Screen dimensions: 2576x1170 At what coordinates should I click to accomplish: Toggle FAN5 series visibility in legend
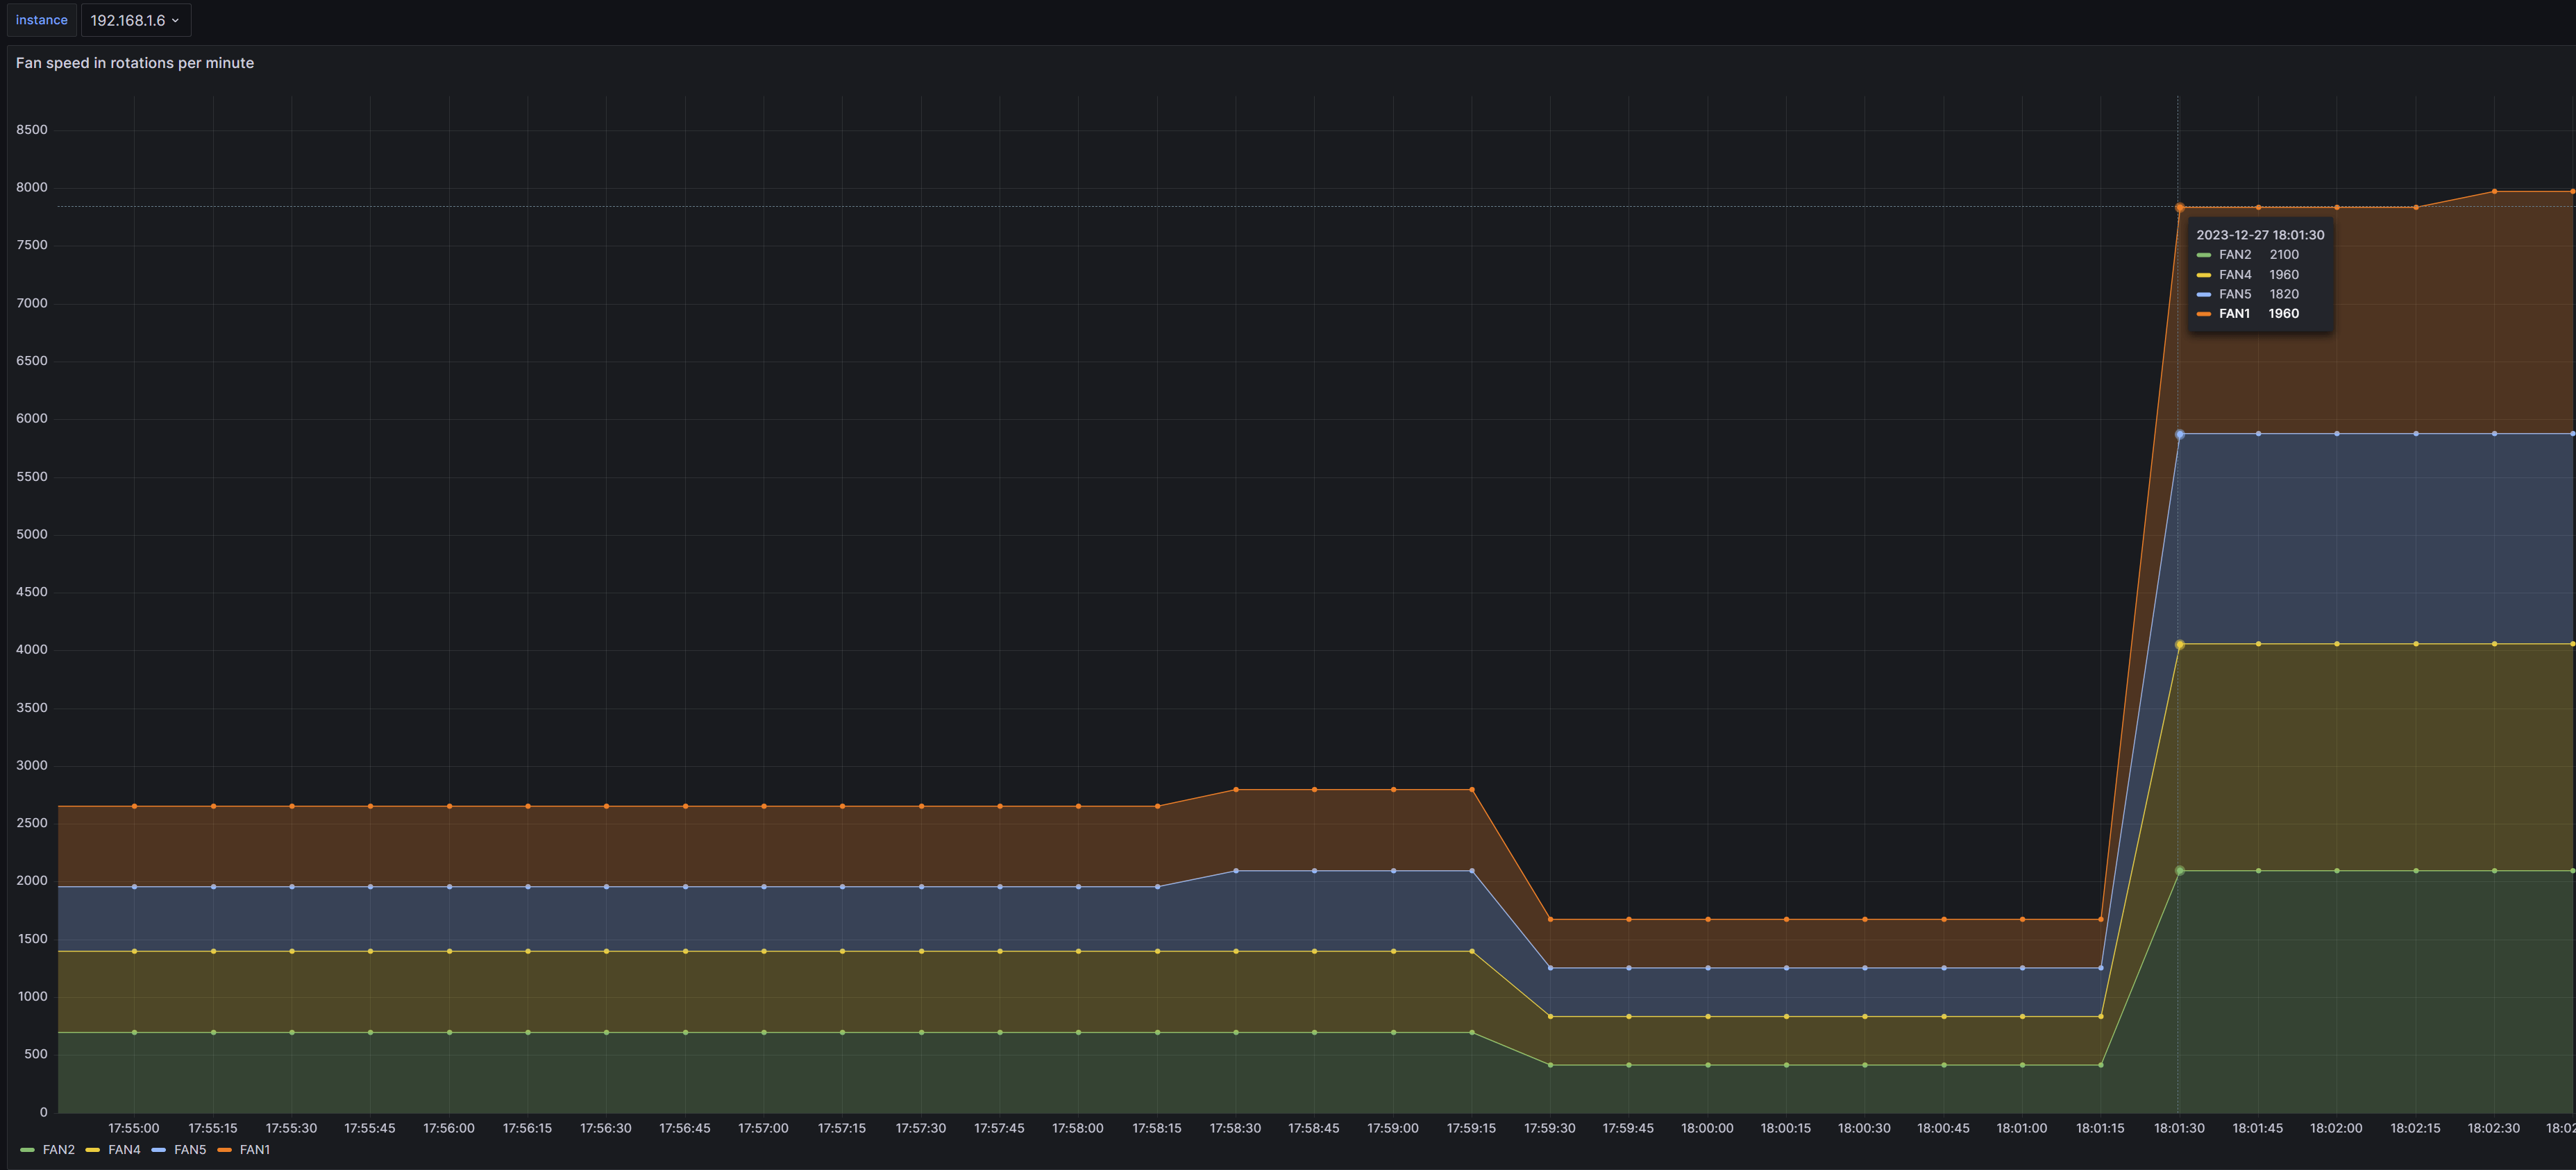click(190, 1150)
